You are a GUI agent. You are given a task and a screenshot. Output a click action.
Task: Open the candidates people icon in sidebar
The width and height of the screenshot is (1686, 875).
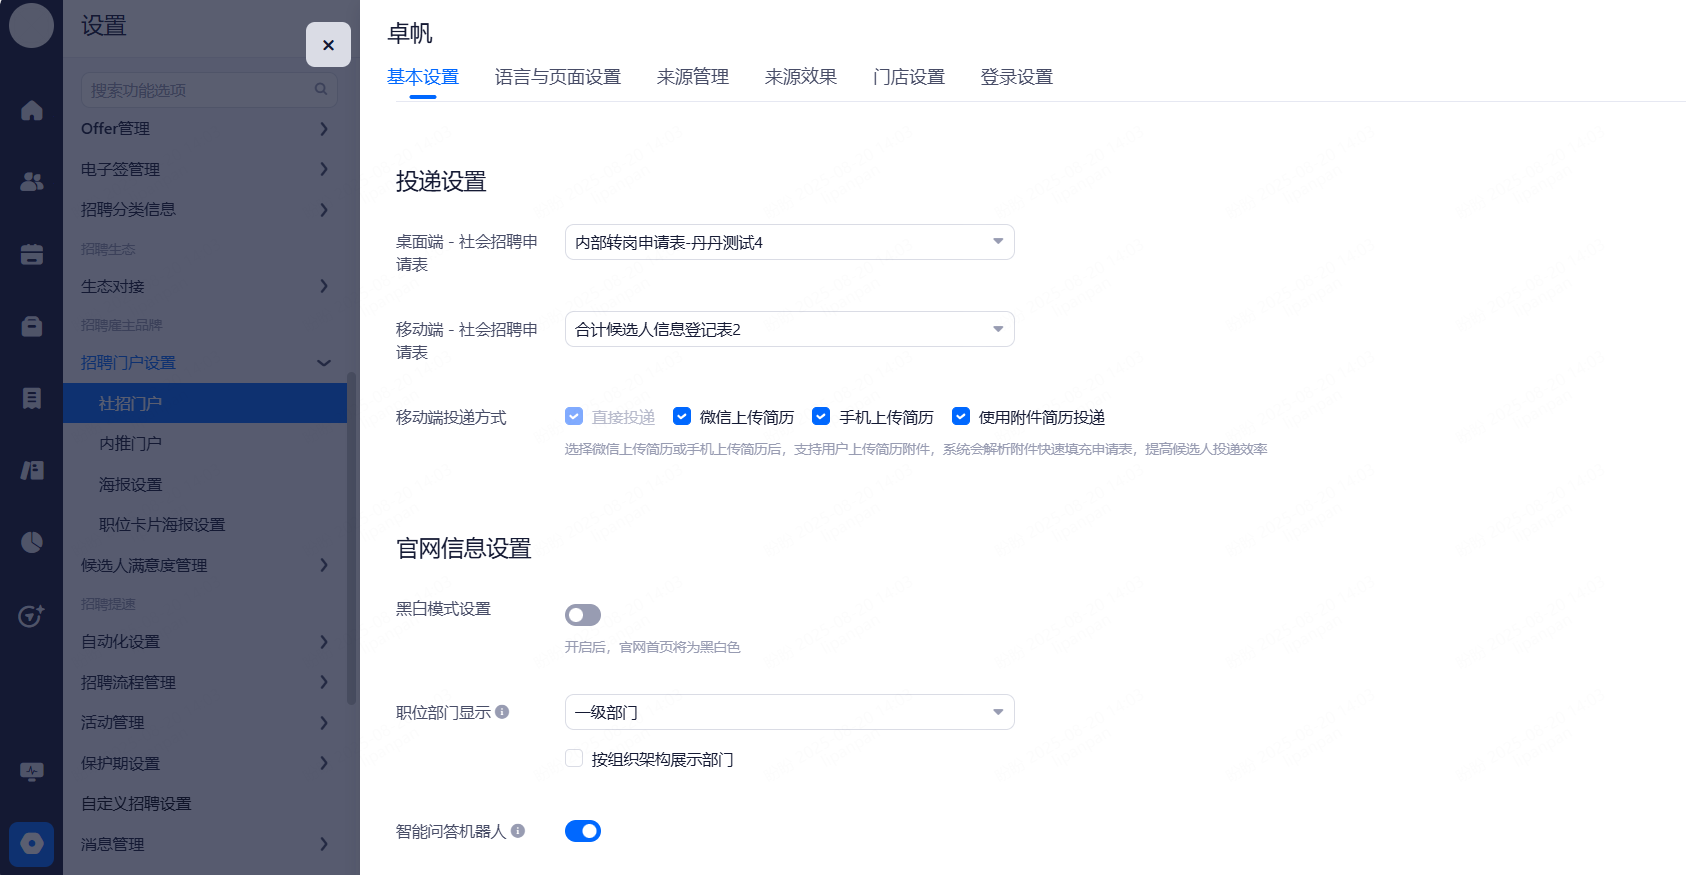point(31,182)
